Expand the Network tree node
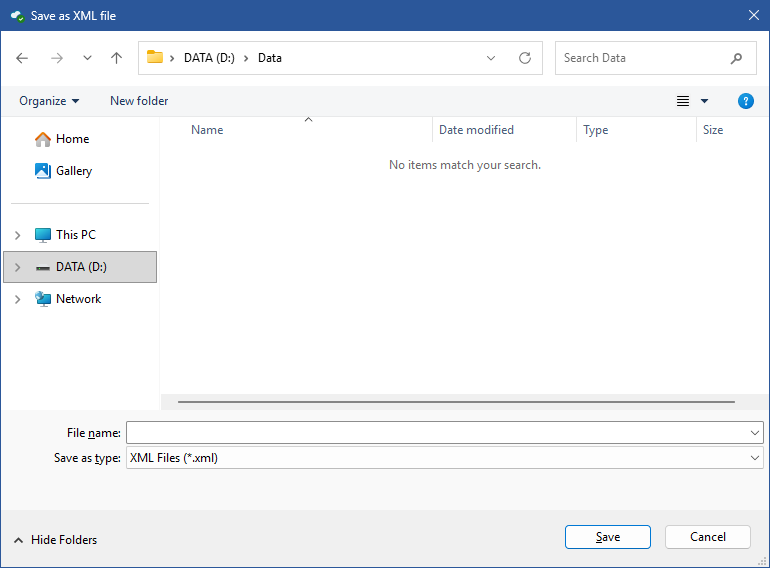The image size is (770, 568). pos(17,299)
